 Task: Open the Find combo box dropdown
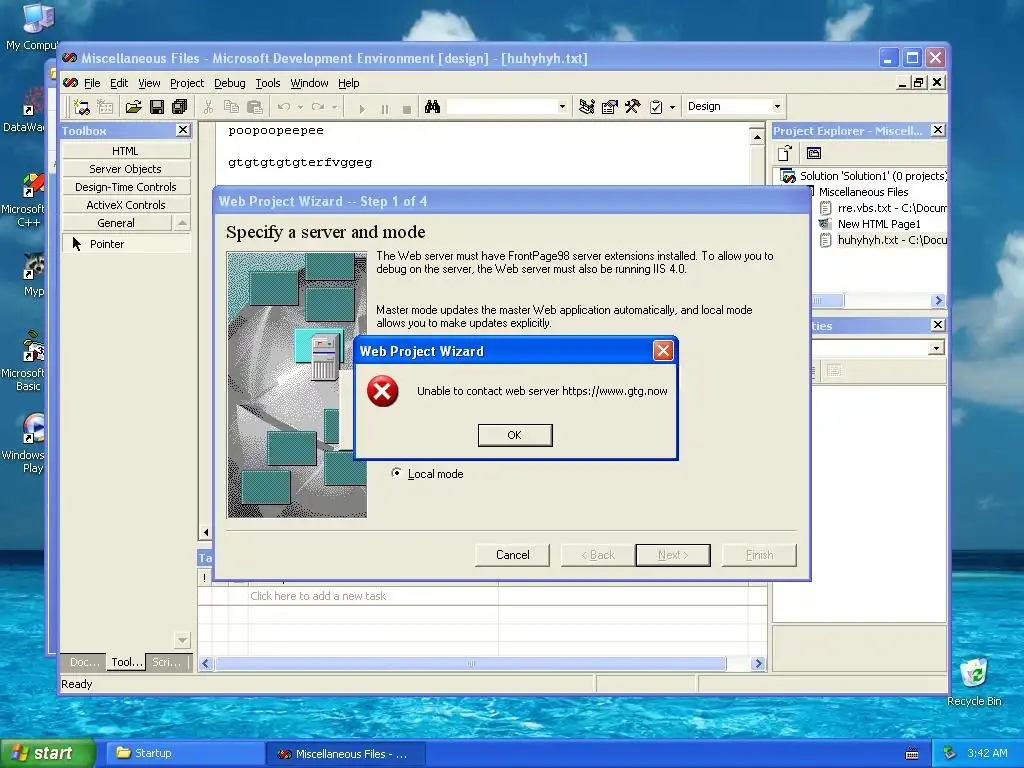[x=562, y=107]
